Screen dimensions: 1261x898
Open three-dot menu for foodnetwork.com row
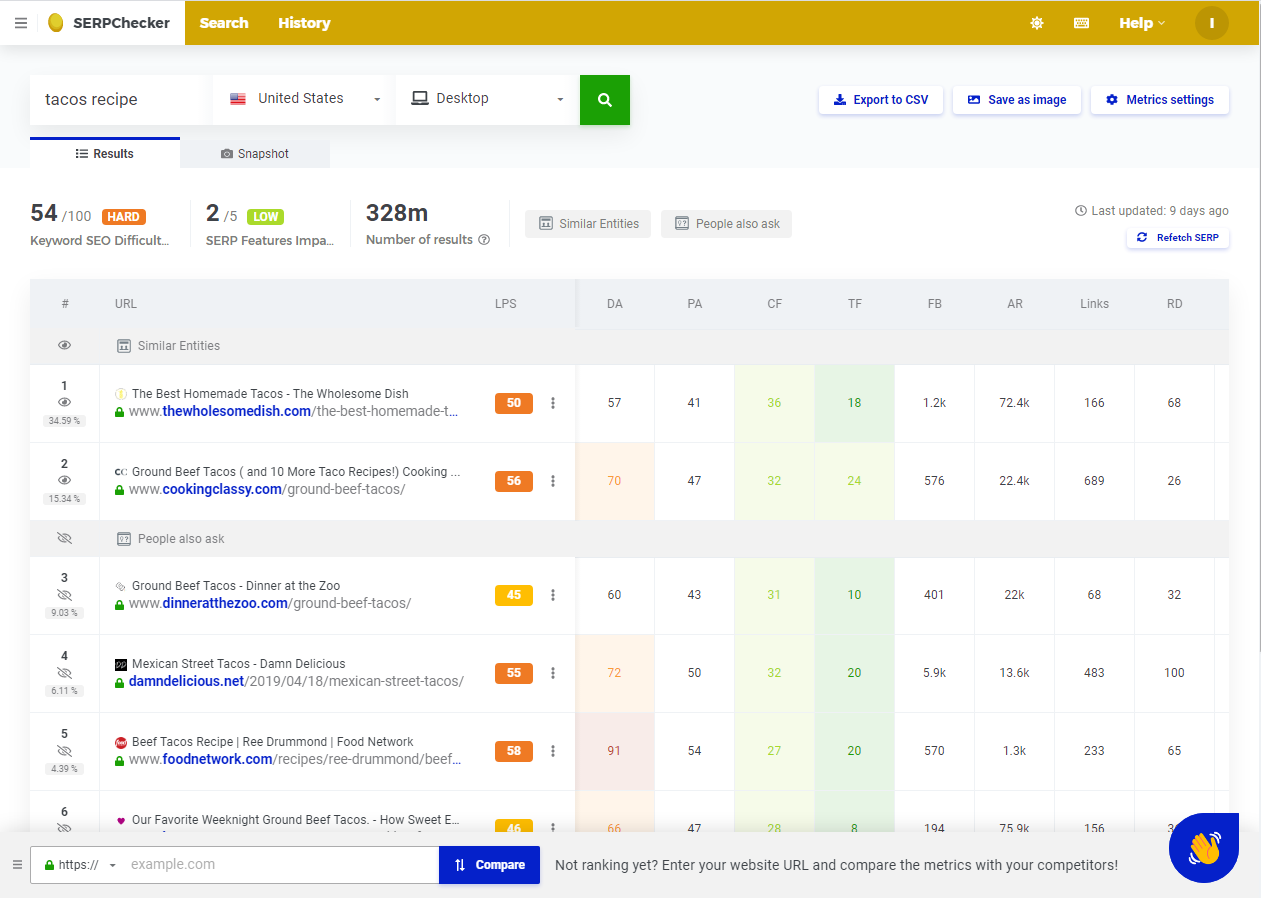tap(553, 751)
